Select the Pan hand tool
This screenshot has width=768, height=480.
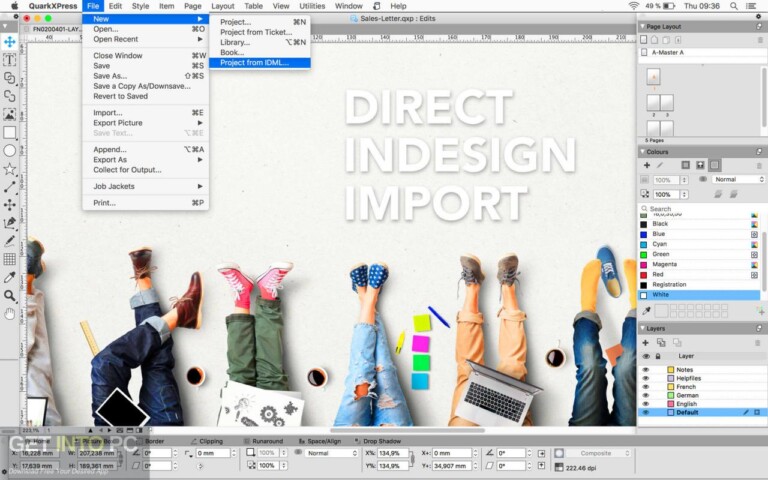point(9,313)
